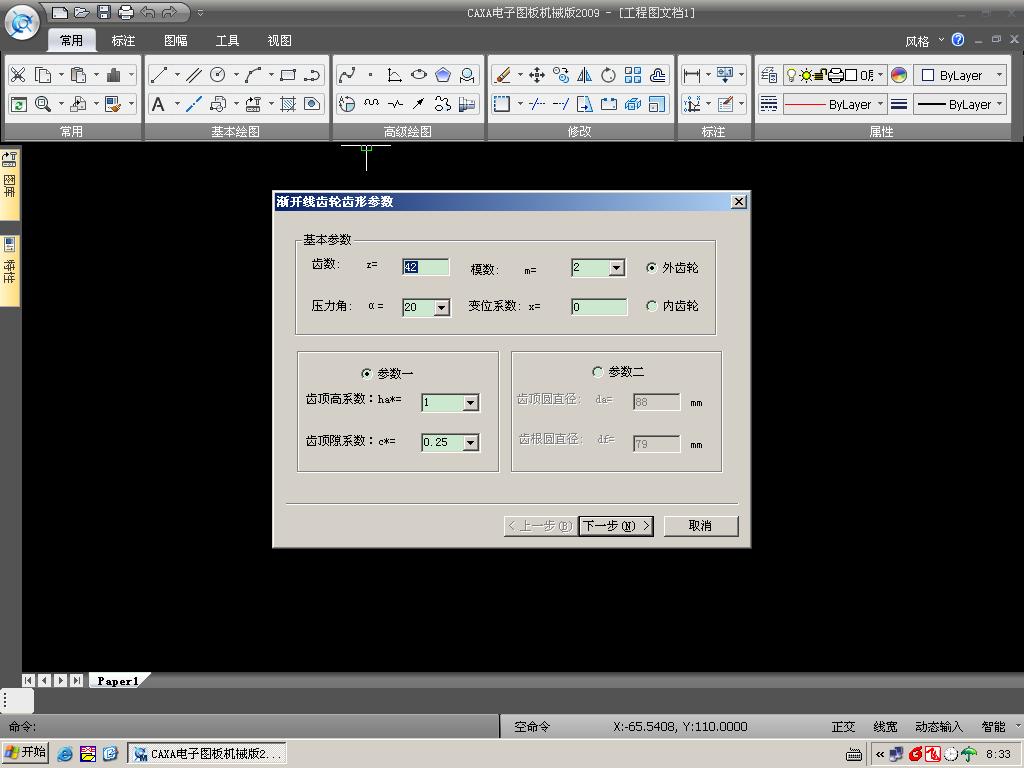Open the 图库 side panel tab
The height and width of the screenshot is (768, 1024).
[10, 184]
